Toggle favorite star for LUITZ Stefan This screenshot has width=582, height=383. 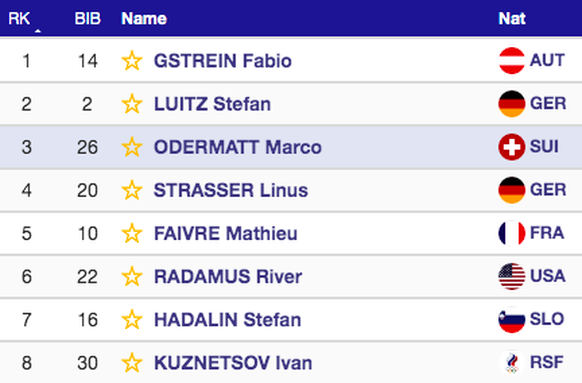point(132,104)
